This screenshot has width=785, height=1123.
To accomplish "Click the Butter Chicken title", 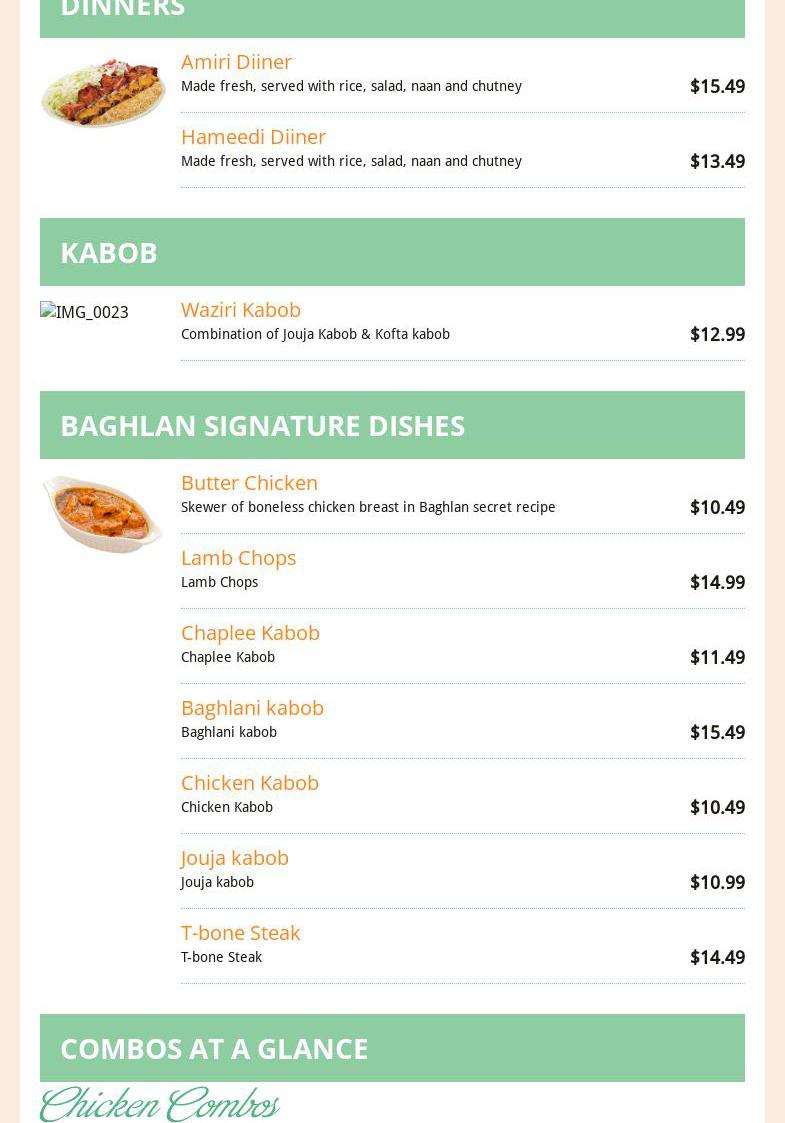I will point(249,483).
